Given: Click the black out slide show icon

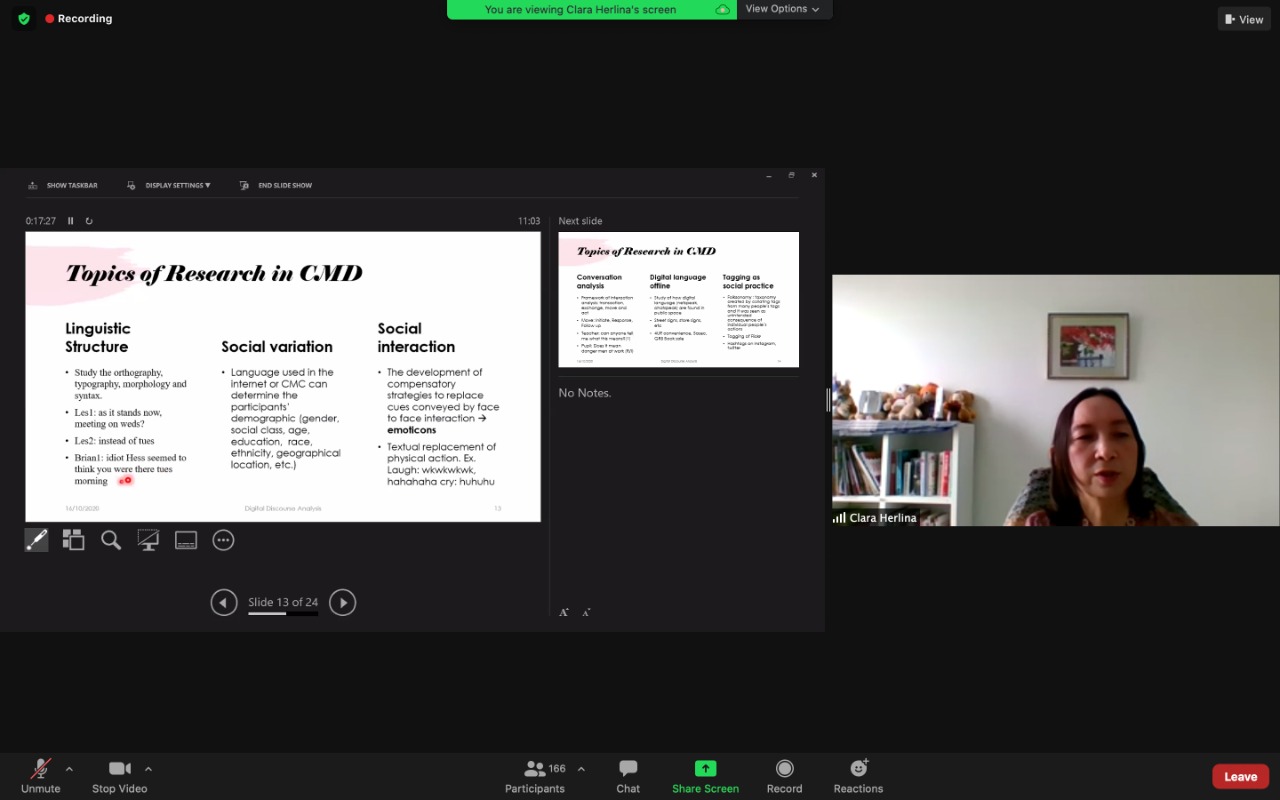Looking at the screenshot, I should (148, 540).
